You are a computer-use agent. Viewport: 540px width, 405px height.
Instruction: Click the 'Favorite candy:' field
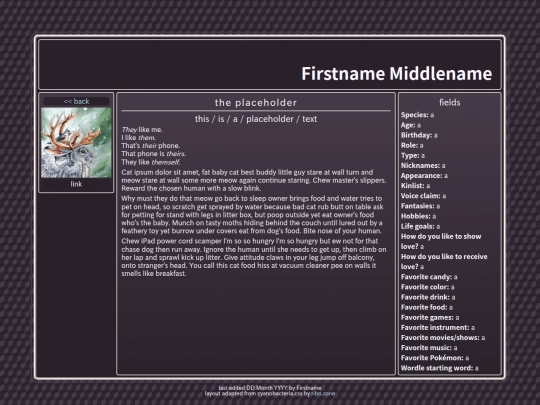[x=429, y=277]
